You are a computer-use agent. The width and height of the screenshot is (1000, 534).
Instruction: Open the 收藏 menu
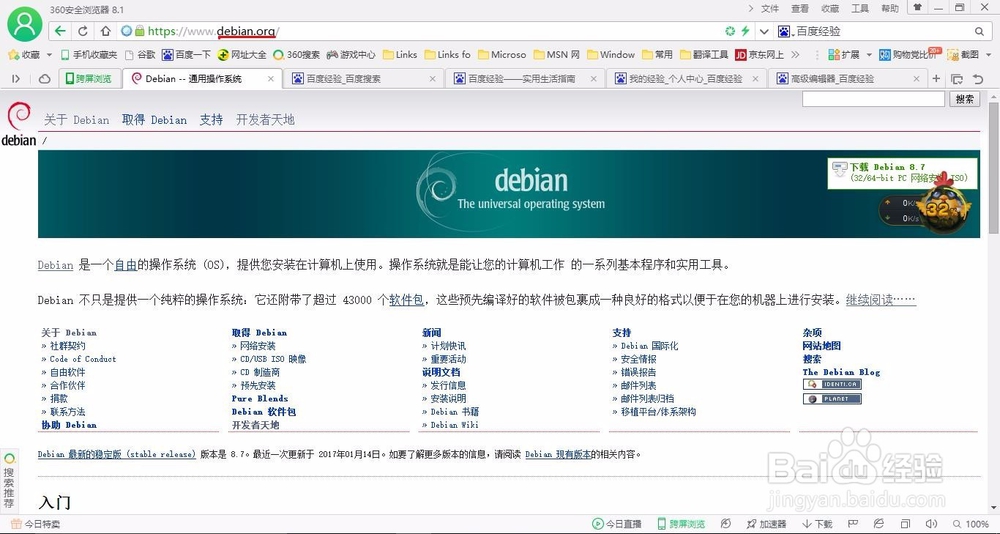pos(830,8)
